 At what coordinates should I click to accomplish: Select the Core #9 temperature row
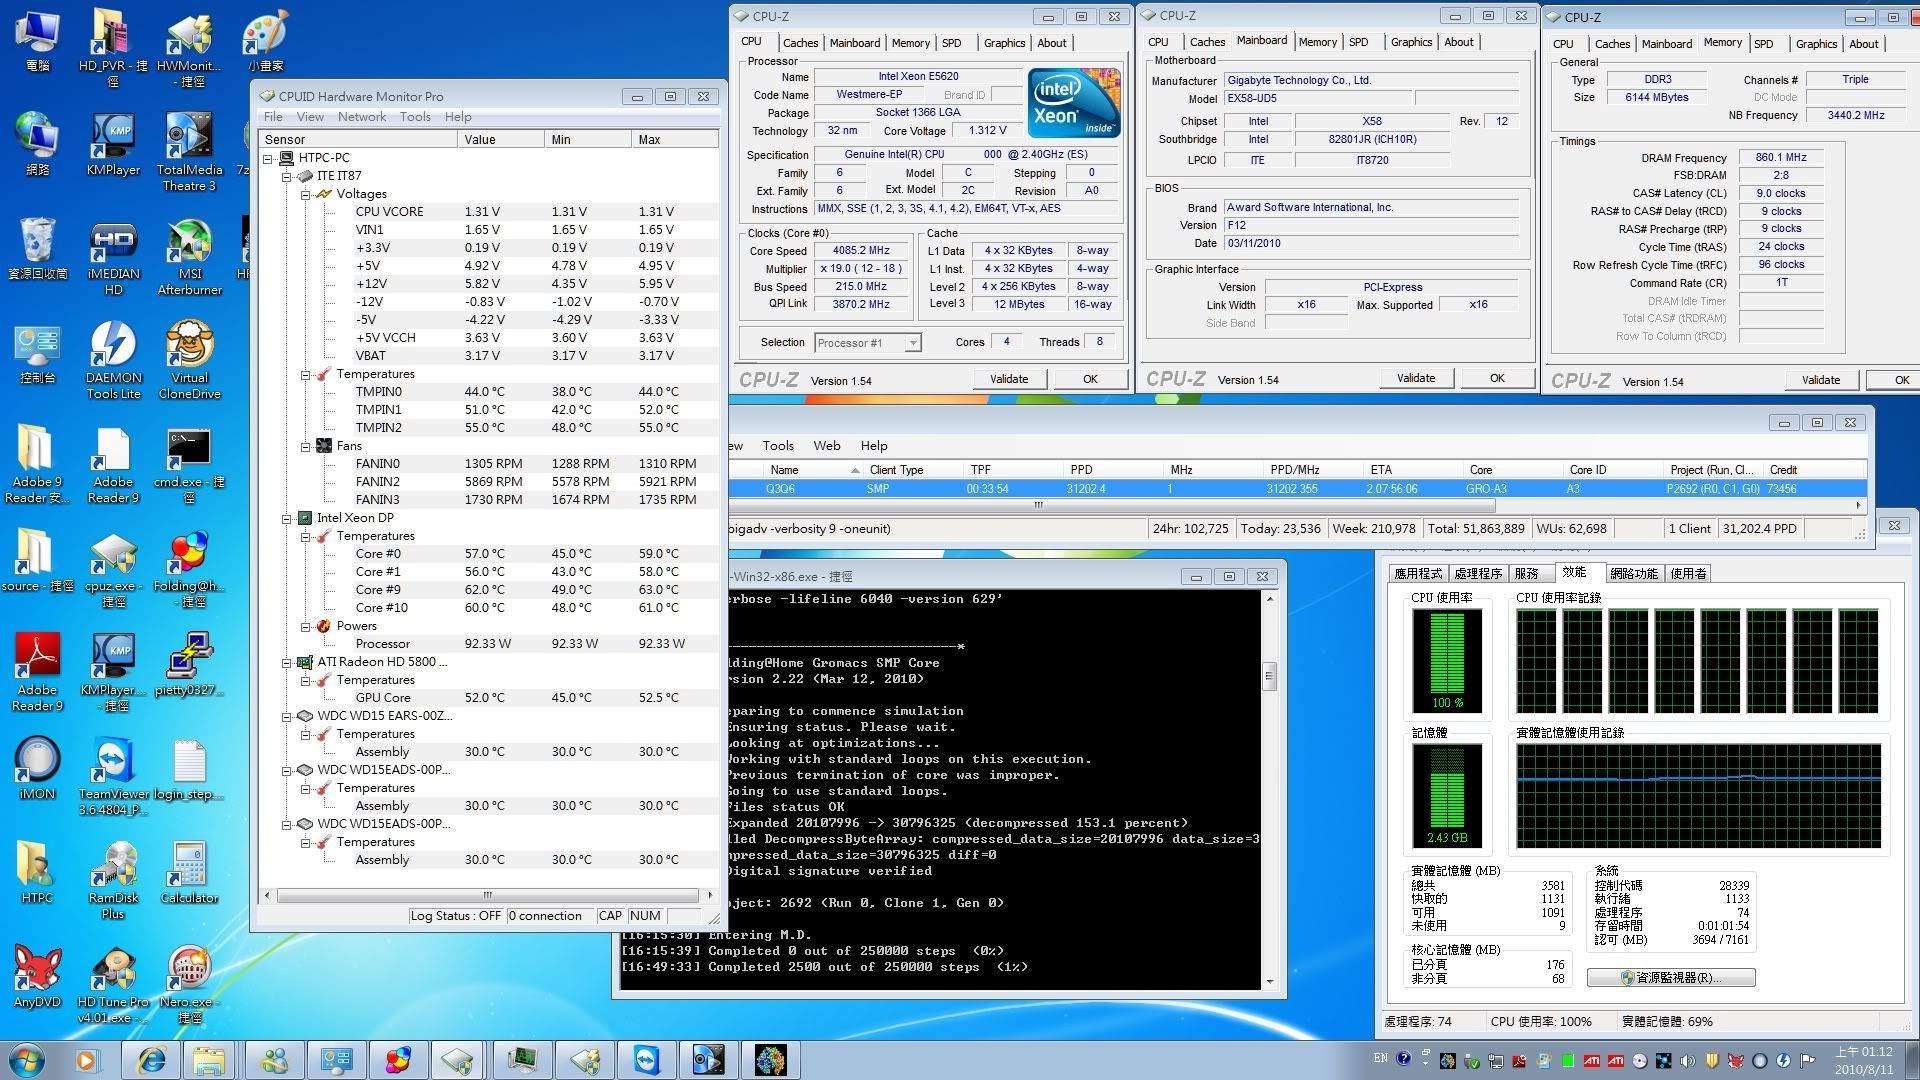pyautogui.click(x=489, y=590)
